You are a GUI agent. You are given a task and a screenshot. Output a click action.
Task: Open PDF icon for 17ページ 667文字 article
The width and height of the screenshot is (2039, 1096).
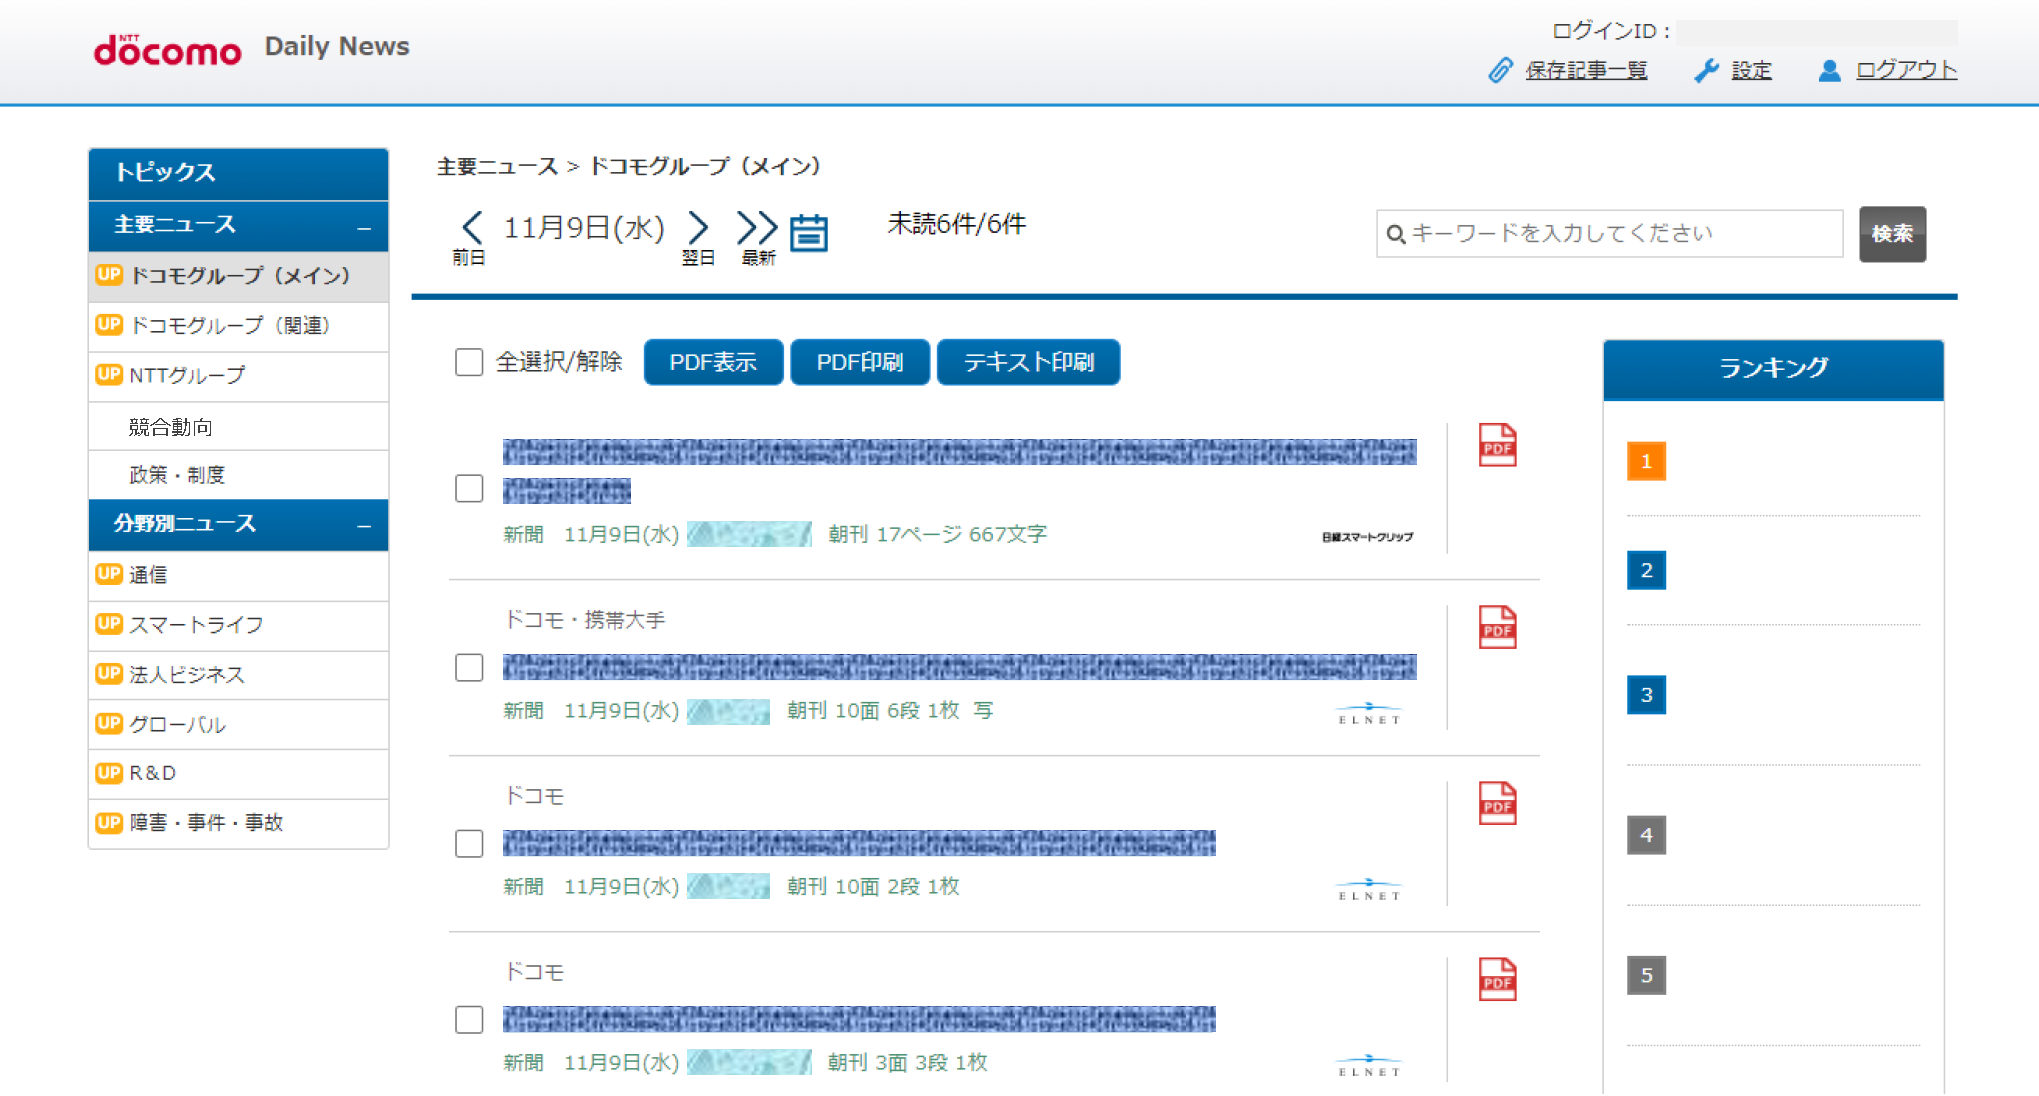tap(1497, 445)
